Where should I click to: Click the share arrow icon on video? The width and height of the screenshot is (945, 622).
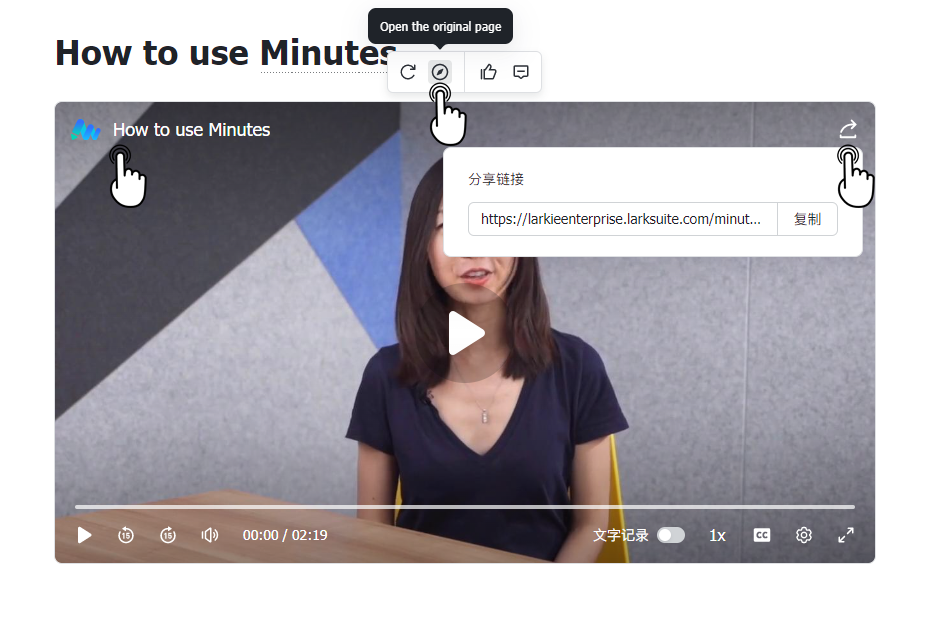click(847, 129)
